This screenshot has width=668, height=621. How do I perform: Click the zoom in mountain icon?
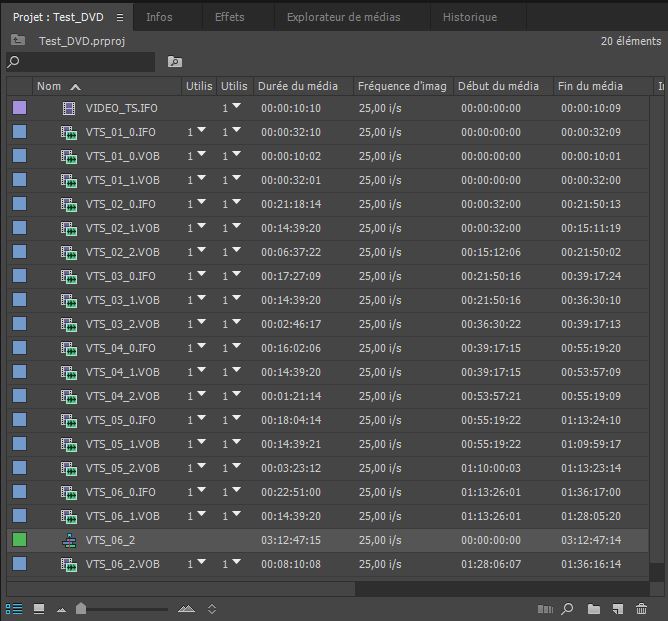[186, 609]
